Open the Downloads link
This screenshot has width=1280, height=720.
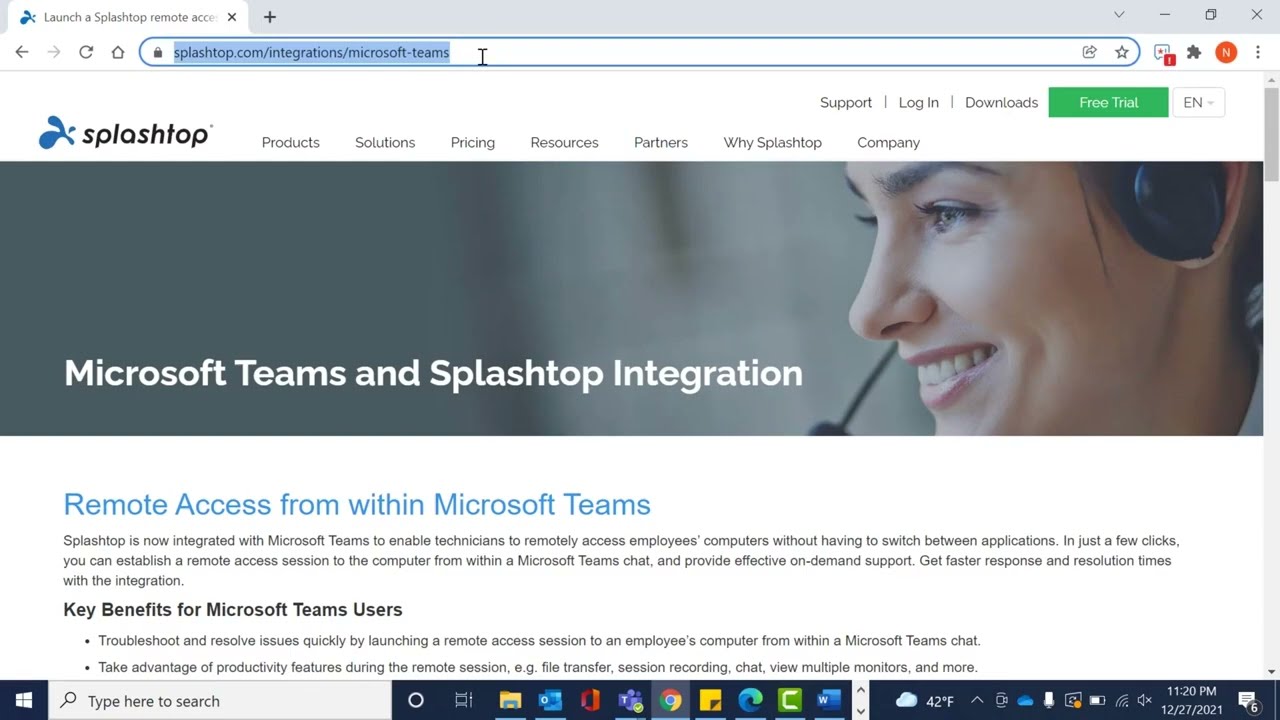pyautogui.click(x=1001, y=102)
